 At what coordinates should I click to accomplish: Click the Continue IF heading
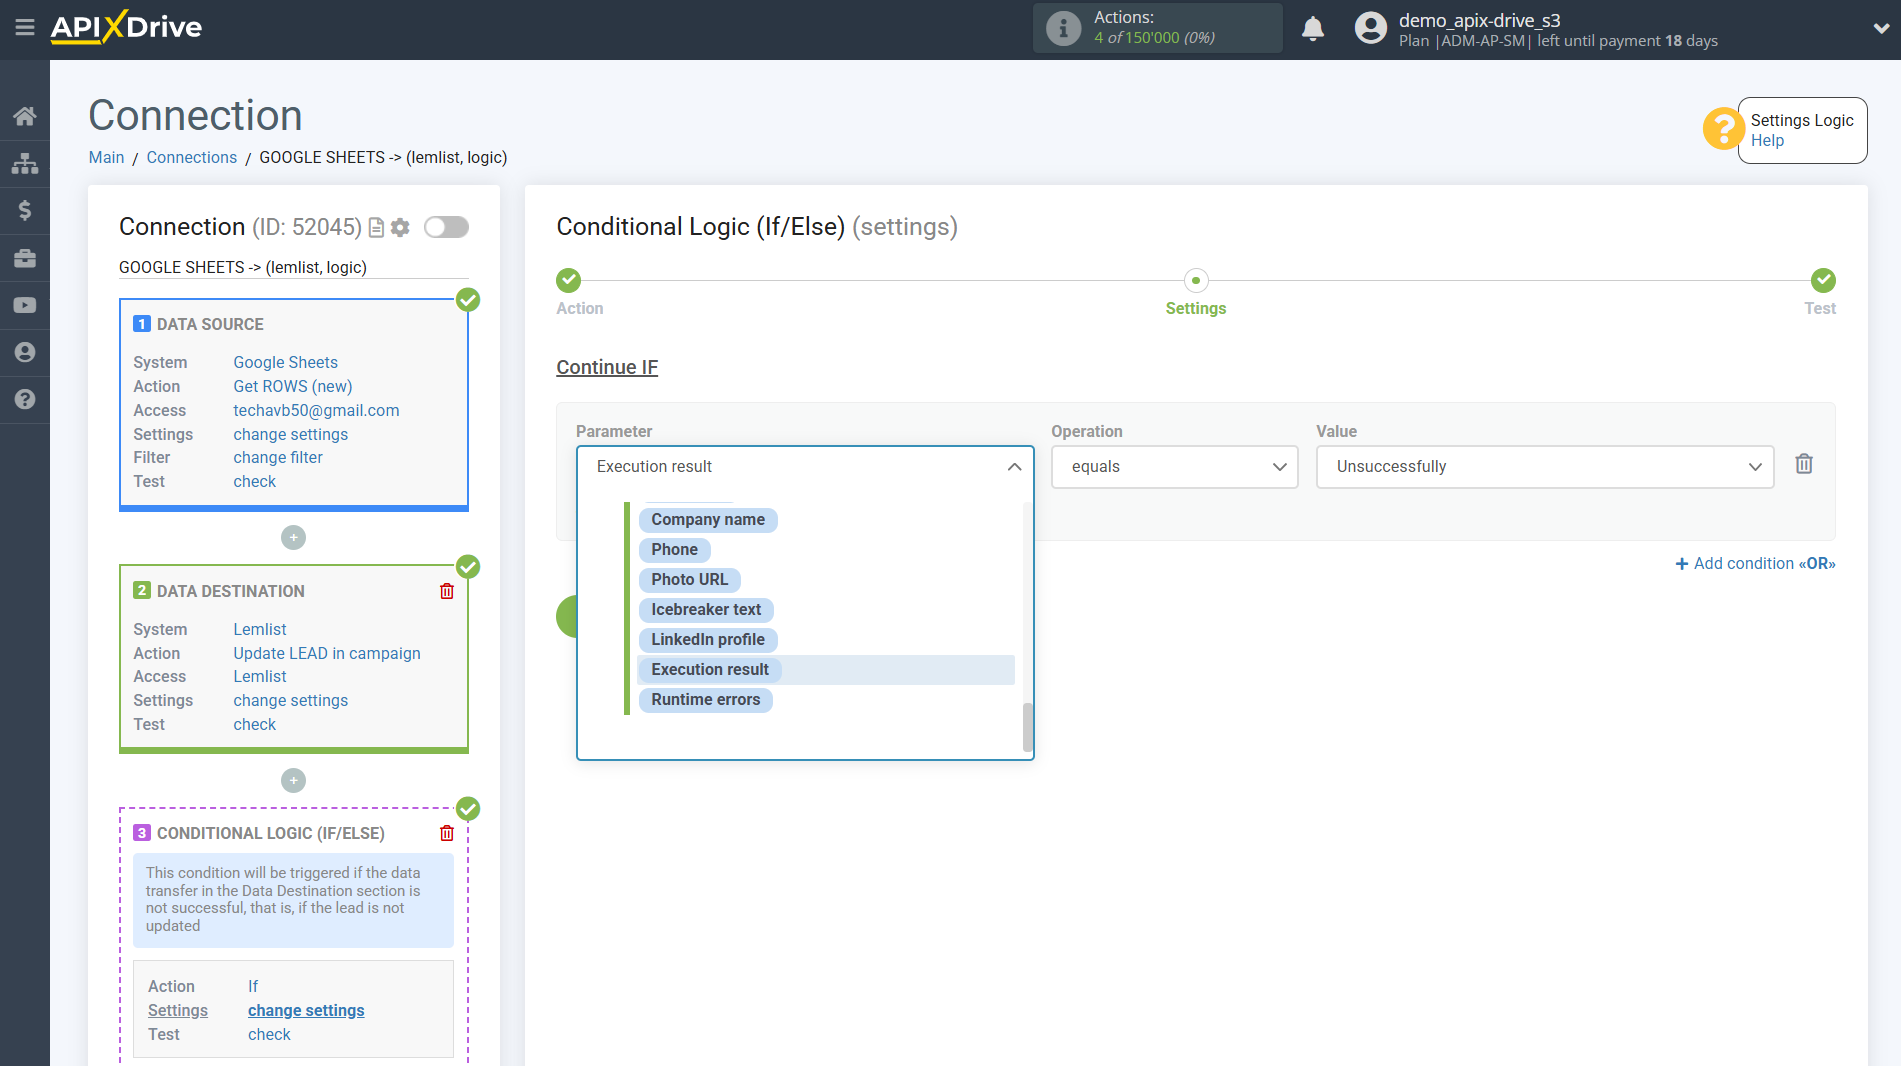click(x=607, y=368)
